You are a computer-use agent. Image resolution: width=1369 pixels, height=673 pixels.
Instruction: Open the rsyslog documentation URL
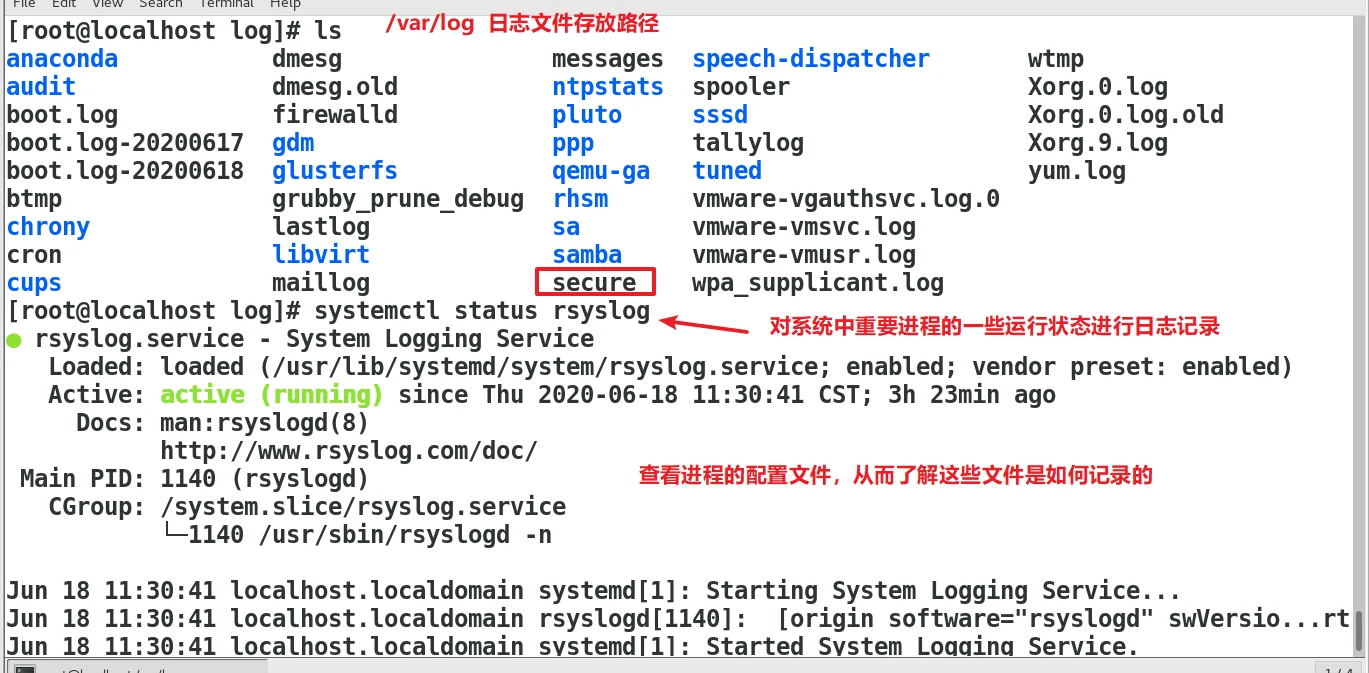(349, 451)
